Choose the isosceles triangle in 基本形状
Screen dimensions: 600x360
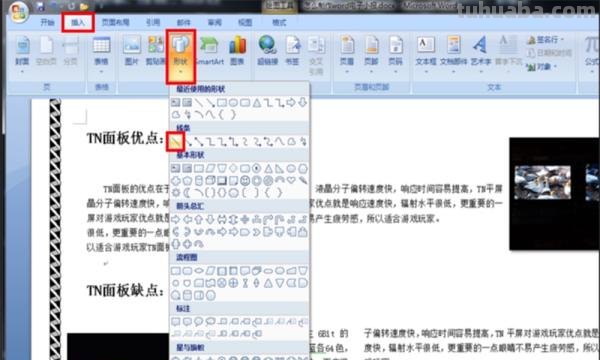[x=268, y=168]
